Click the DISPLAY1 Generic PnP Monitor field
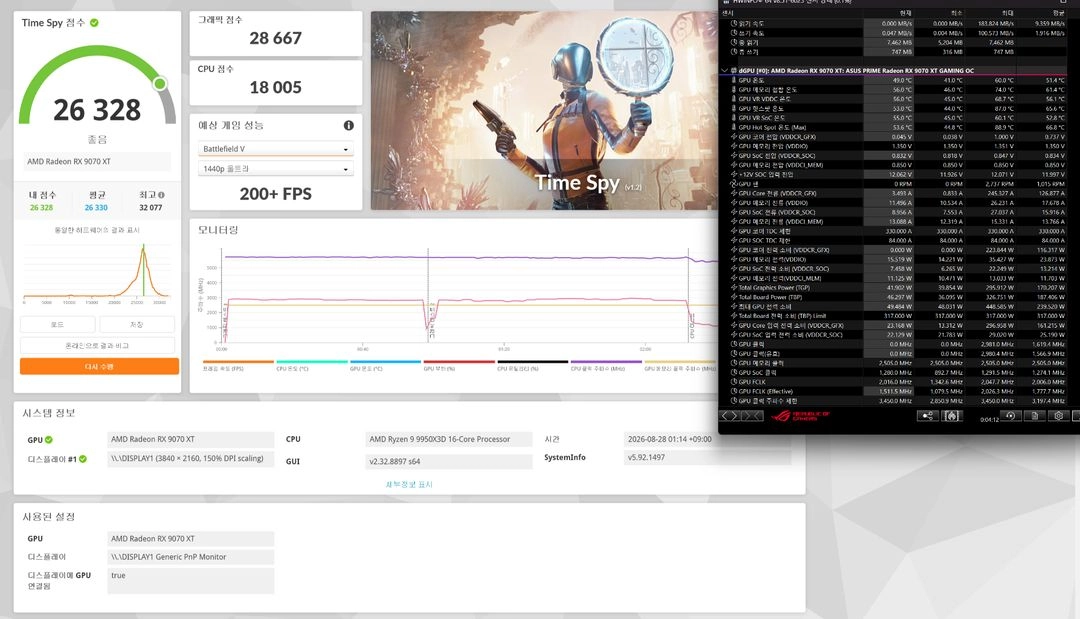This screenshot has height=619, width=1080. point(191,557)
